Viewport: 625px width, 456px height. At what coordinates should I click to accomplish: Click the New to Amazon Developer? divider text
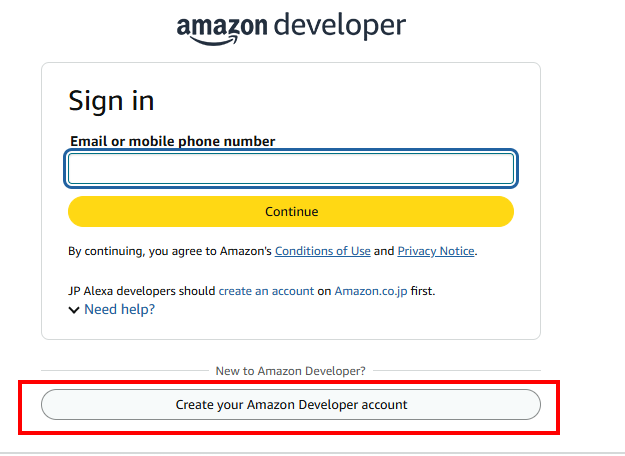point(291,371)
